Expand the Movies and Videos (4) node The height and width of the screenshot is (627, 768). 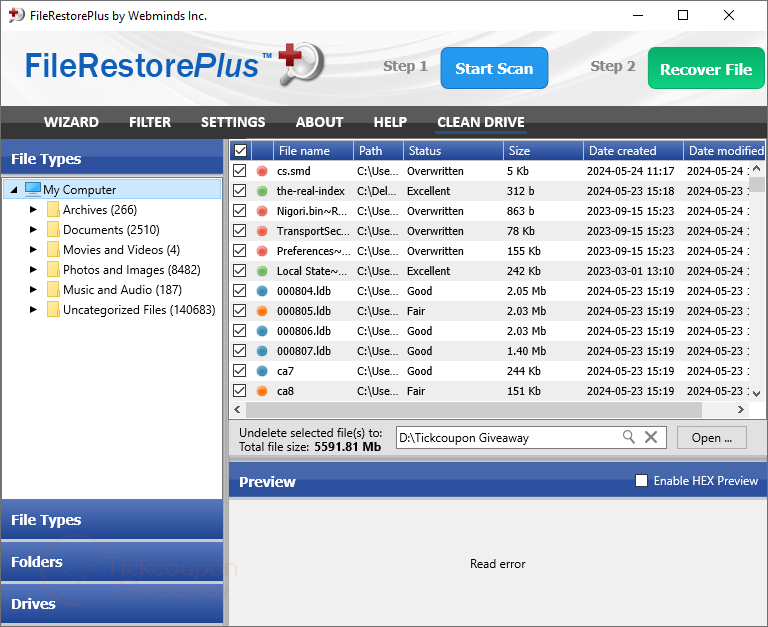[33, 250]
